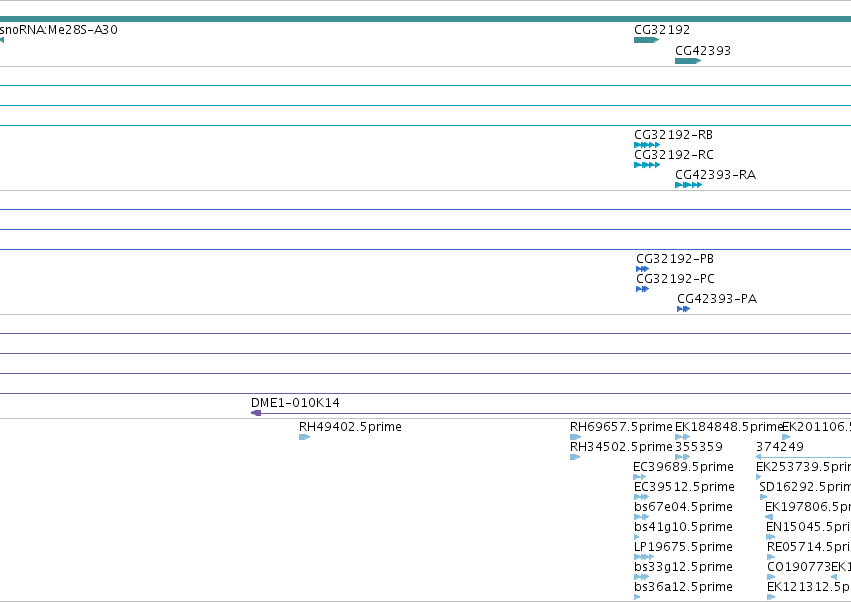The image size is (851, 602).
Task: Click the RH69657.5prime EST glyph
Action: (575, 437)
